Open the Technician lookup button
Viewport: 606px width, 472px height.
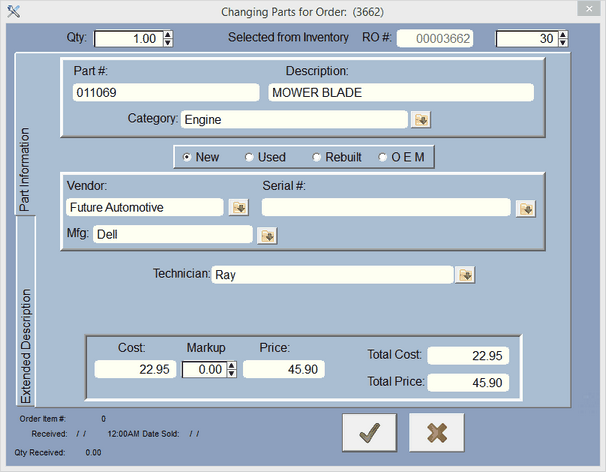coord(466,275)
